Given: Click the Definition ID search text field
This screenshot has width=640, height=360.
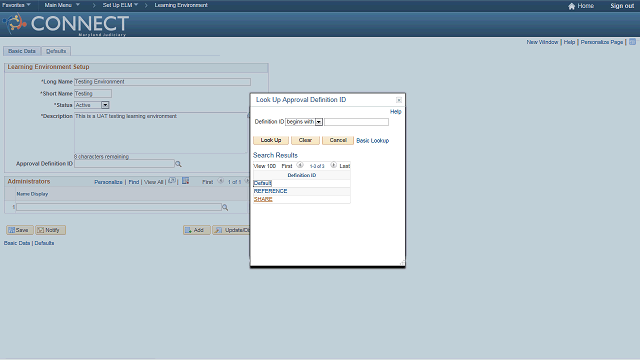Looking at the screenshot, I should (356, 122).
